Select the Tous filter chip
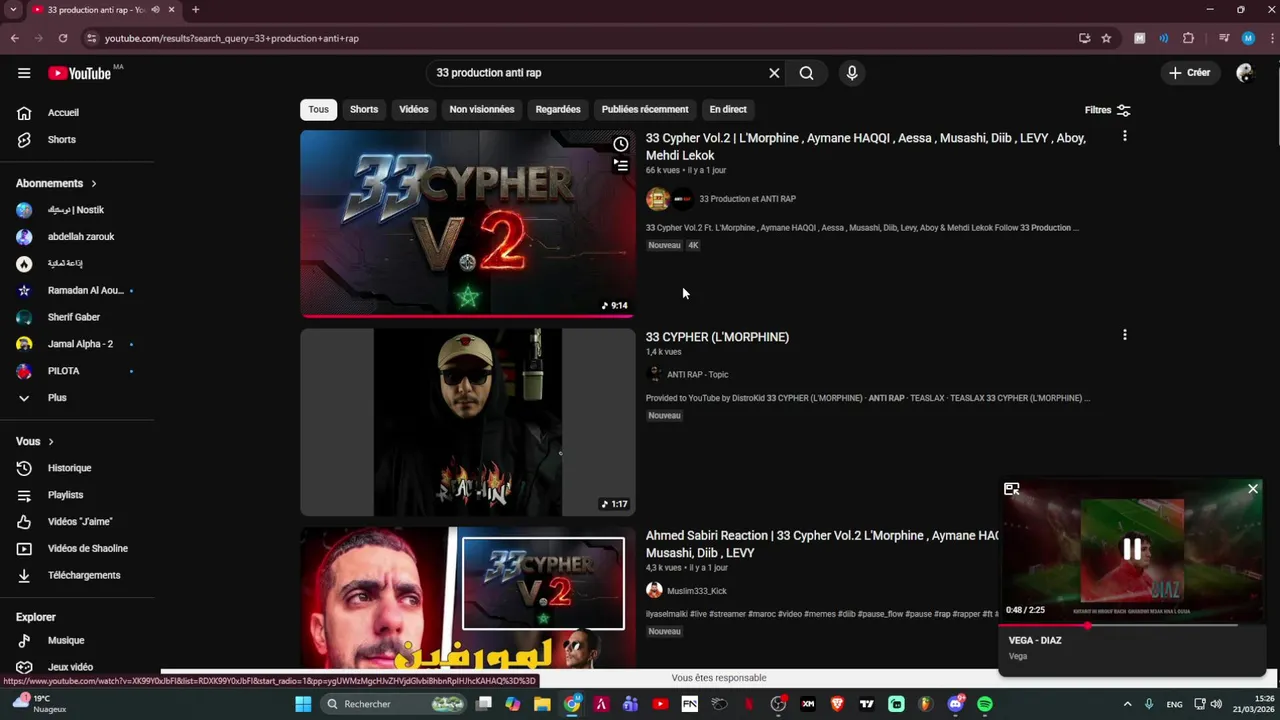This screenshot has height=720, width=1280. tap(318, 110)
